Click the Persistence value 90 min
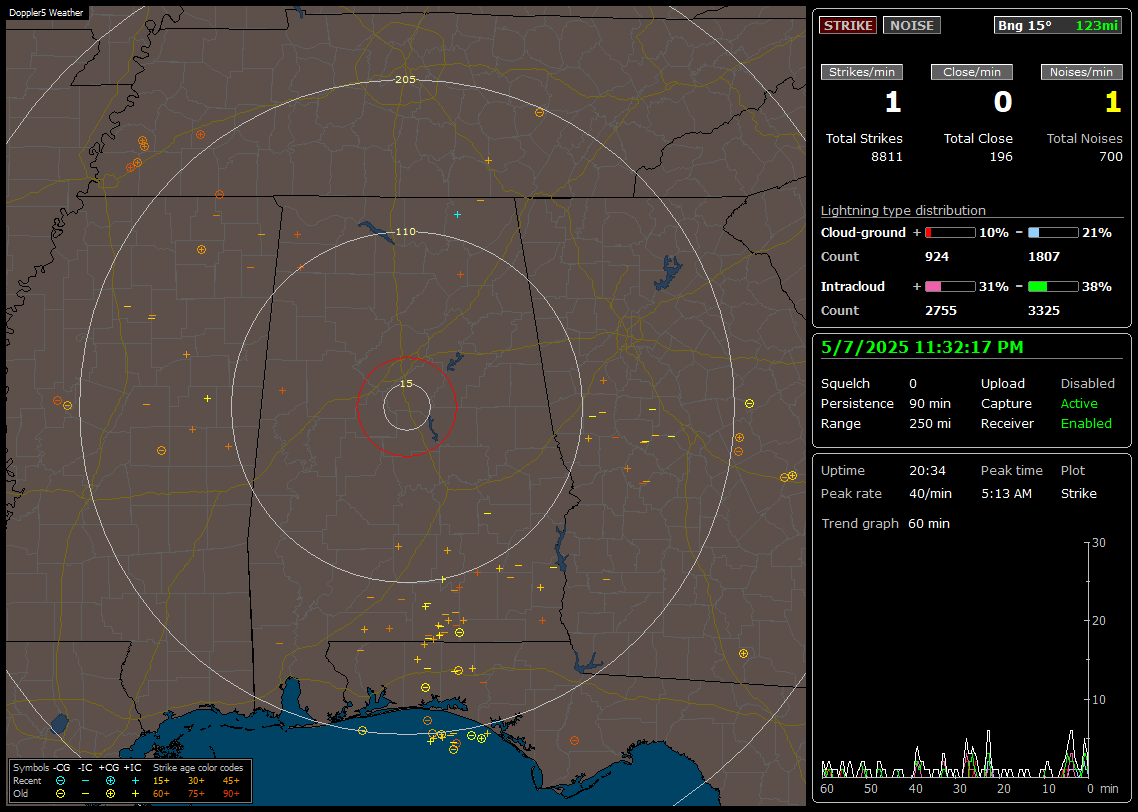This screenshot has width=1138, height=812. [x=930, y=403]
